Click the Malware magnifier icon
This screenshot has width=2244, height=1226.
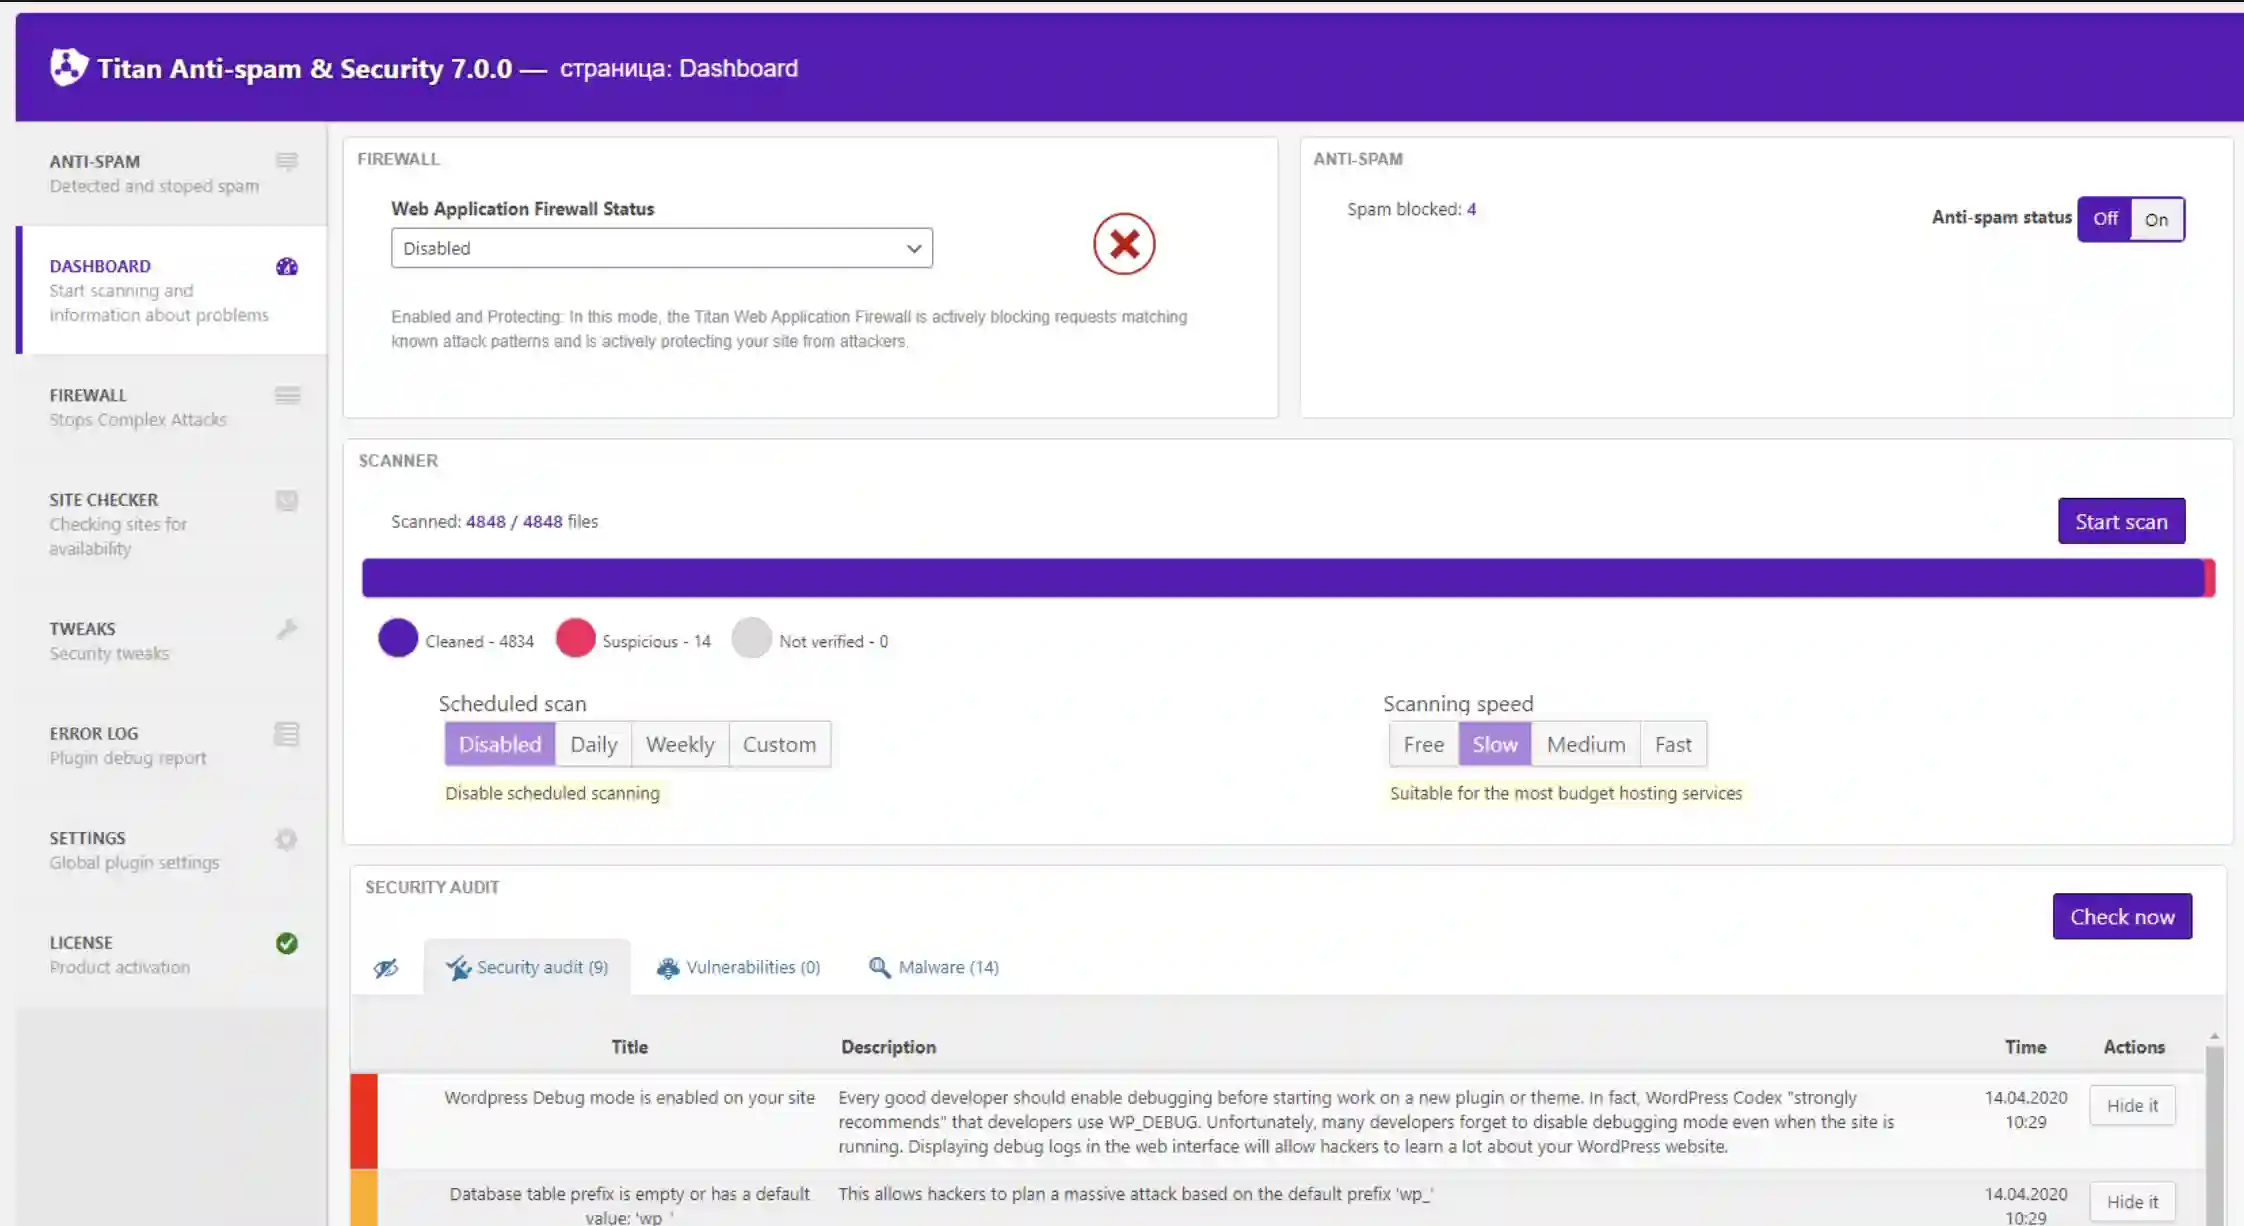point(879,967)
